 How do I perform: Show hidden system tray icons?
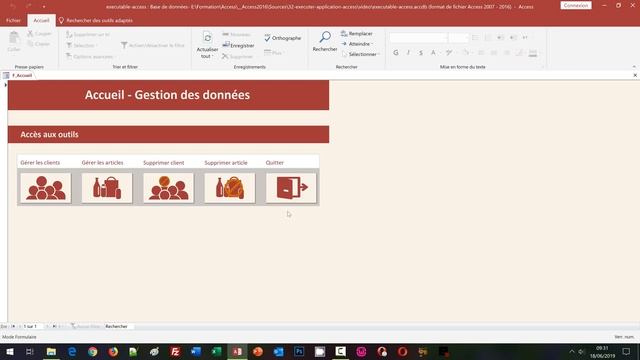571,351
